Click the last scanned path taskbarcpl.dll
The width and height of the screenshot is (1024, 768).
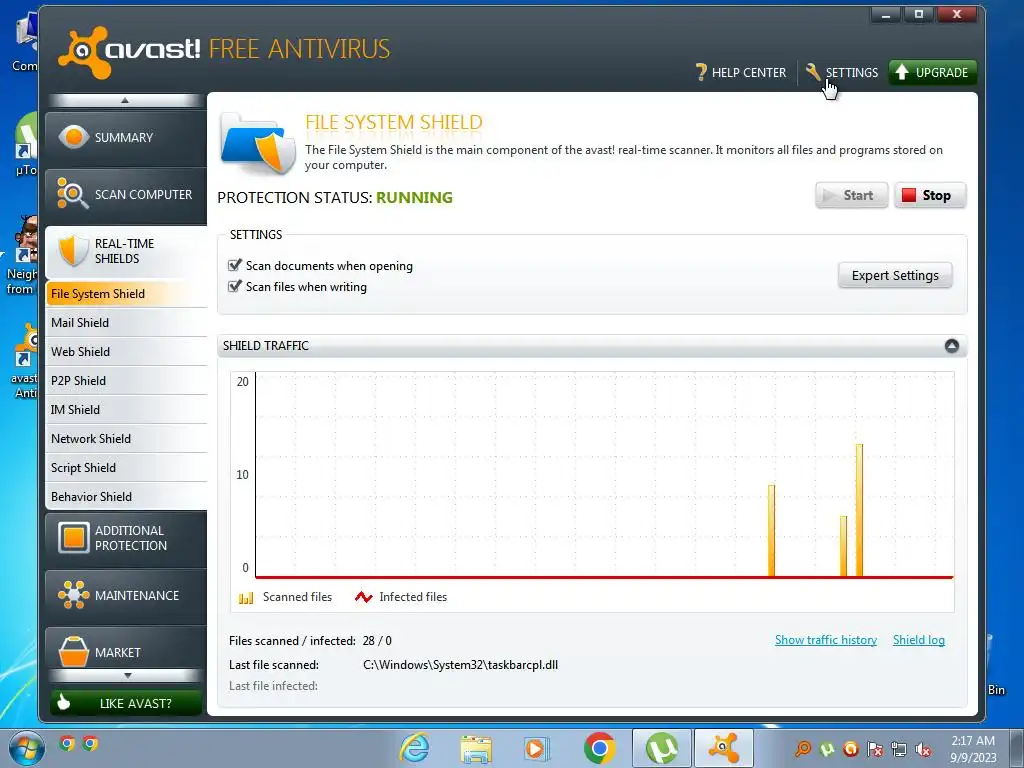(x=460, y=665)
